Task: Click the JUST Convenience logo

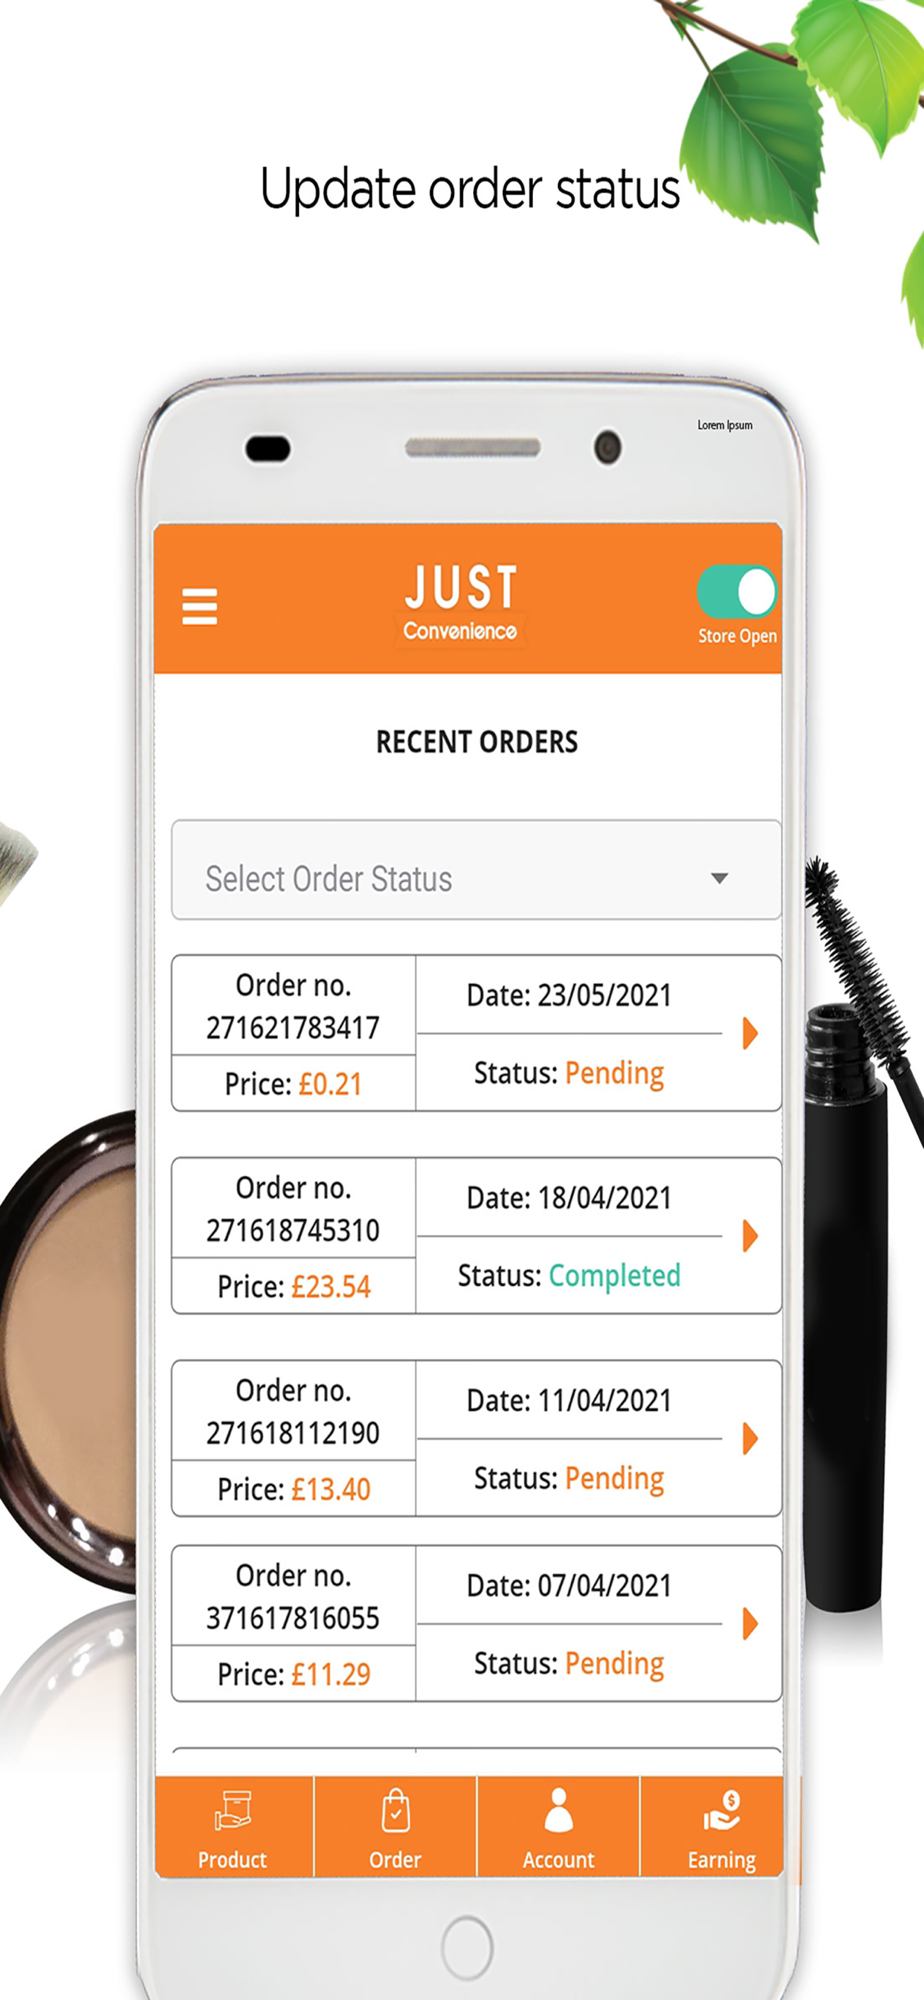Action: 460,603
